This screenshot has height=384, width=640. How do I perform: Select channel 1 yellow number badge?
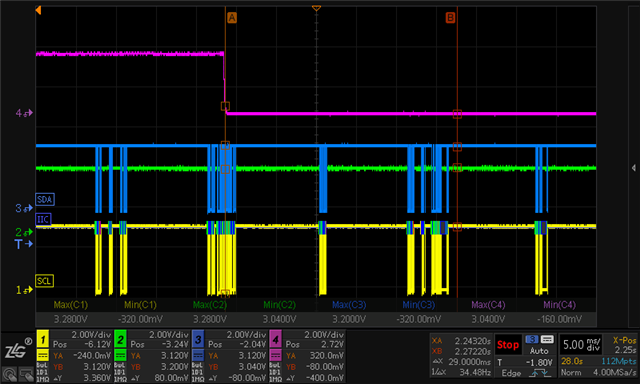42,339
